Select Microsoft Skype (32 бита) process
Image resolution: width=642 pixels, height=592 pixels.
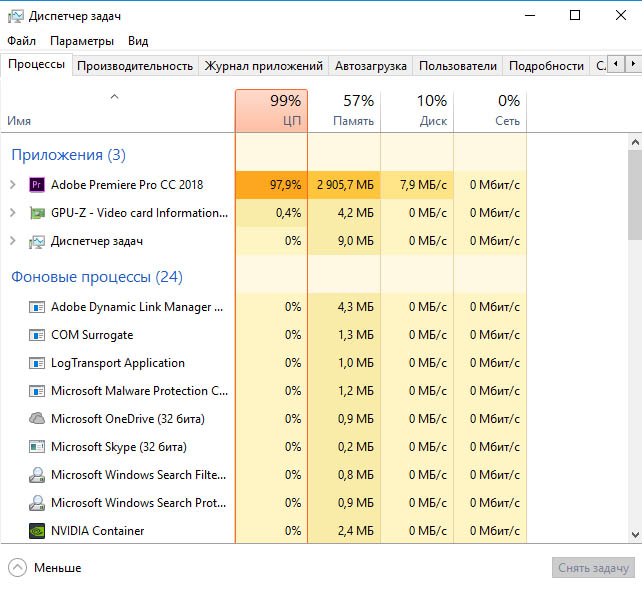[x=264, y=447]
